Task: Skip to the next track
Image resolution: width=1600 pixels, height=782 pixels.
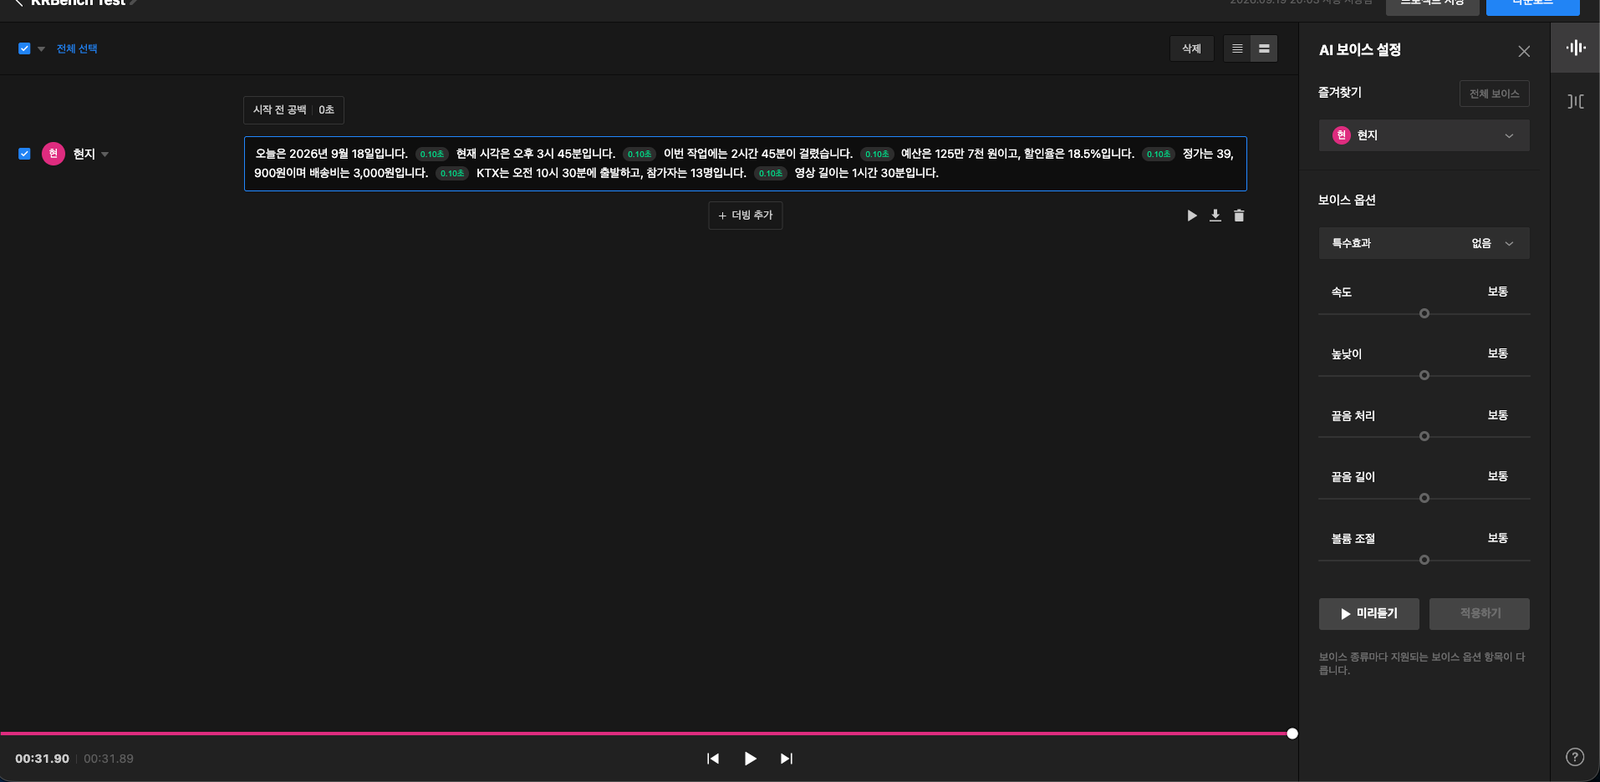Action: [786, 758]
